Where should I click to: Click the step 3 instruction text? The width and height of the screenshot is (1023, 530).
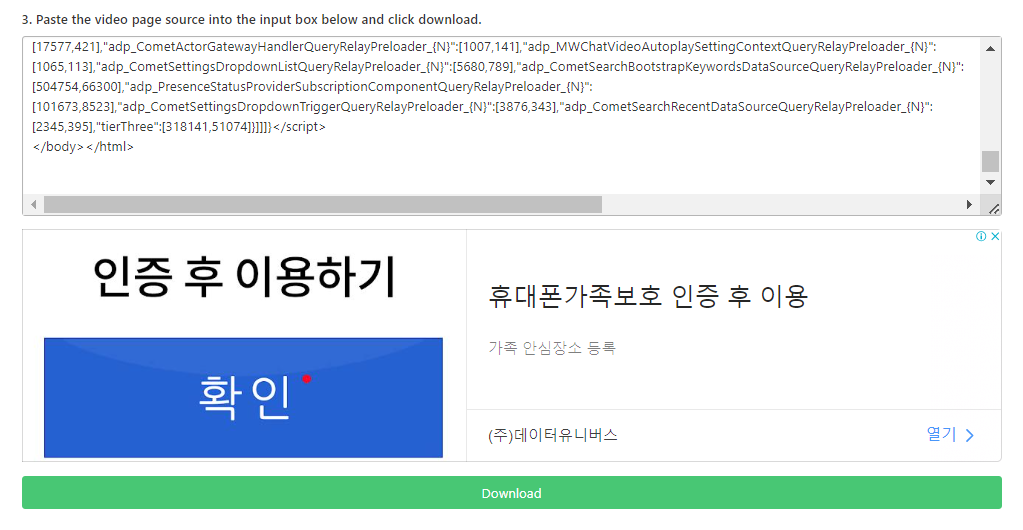252,20
